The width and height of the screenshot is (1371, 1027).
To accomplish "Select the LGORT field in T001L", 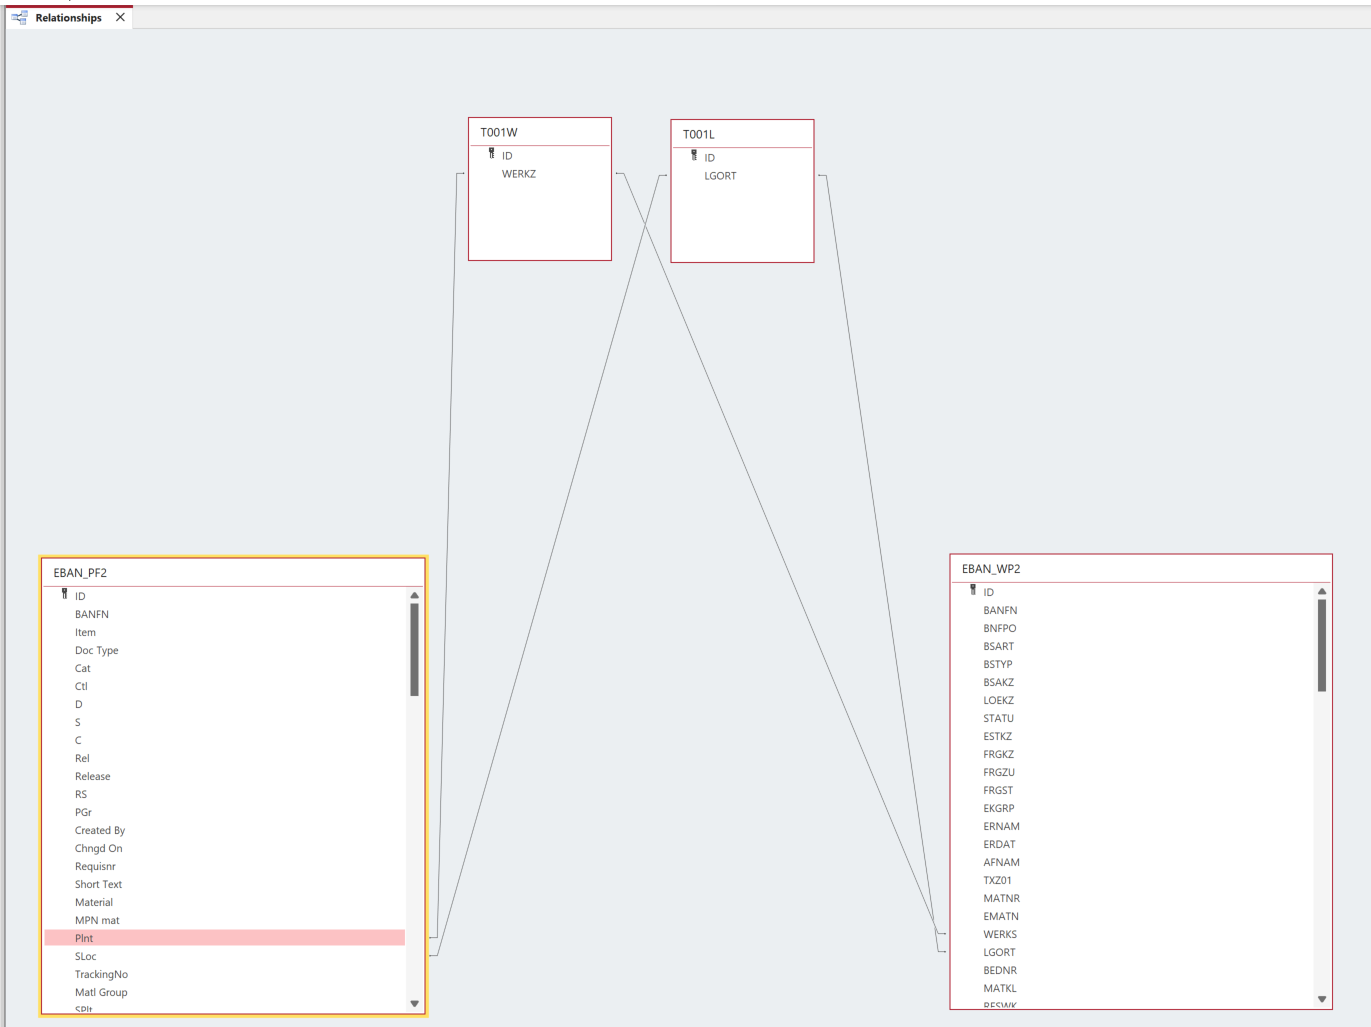I will click(x=720, y=176).
